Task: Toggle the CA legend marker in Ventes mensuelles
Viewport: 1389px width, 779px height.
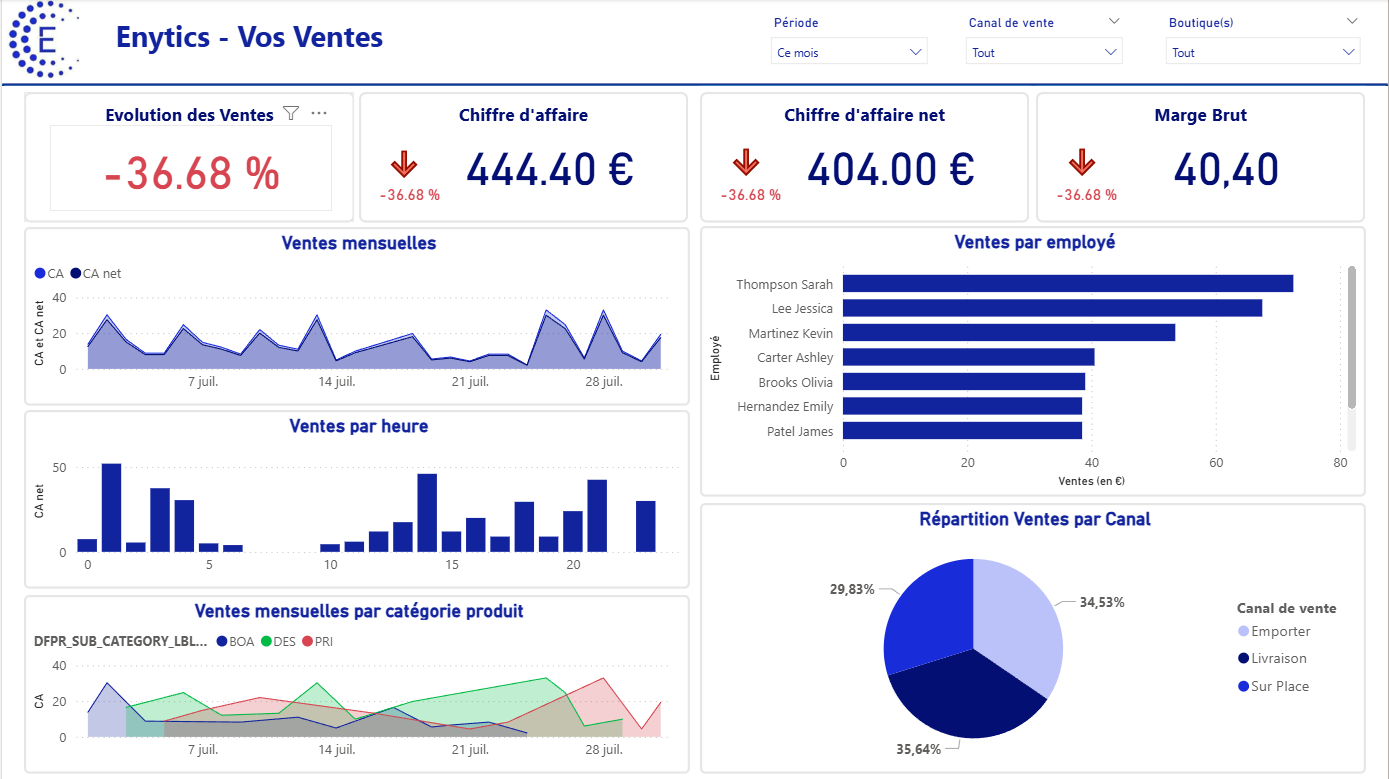Action: pos(40,274)
